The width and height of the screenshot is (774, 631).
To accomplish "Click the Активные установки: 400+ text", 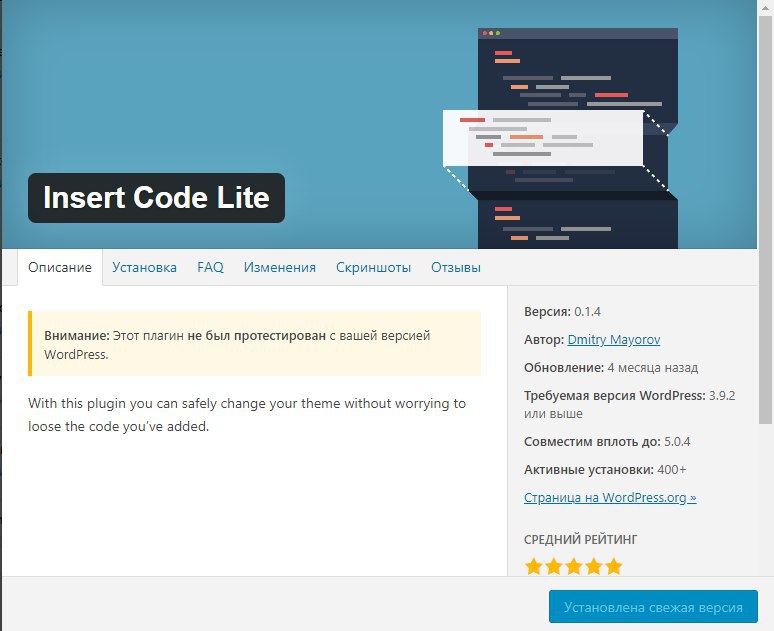I will click(605, 470).
